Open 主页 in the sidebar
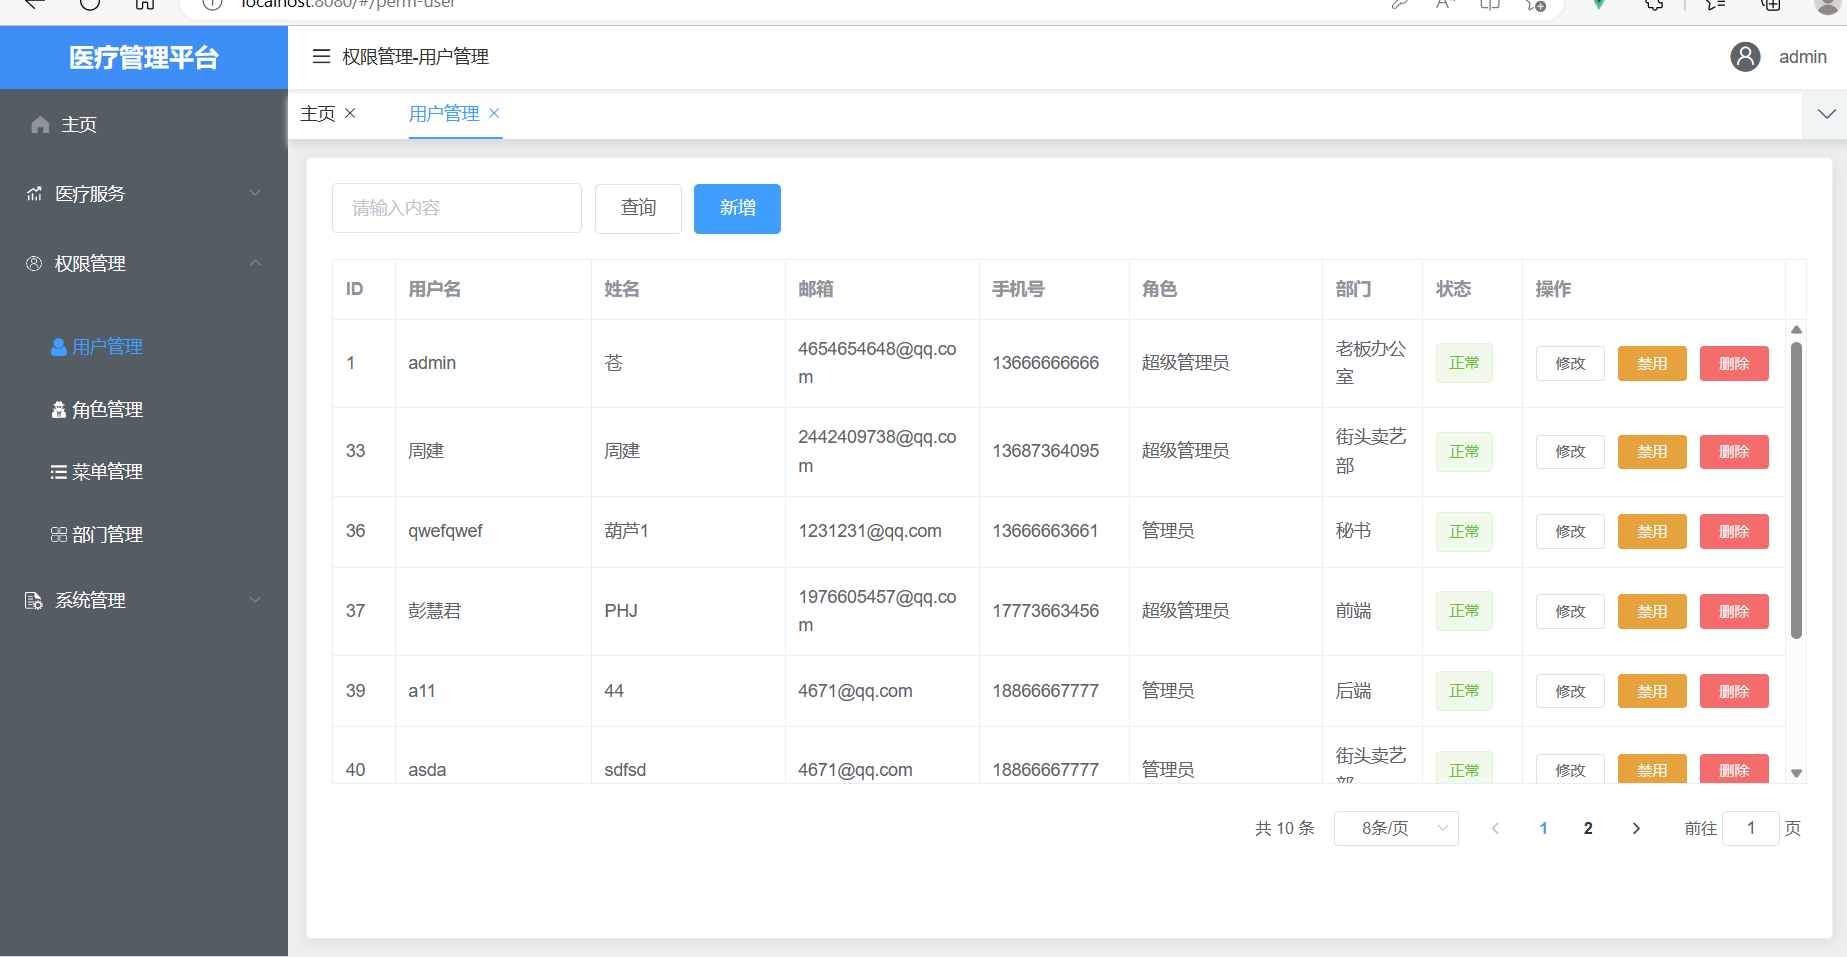The width and height of the screenshot is (1847, 957). [x=144, y=125]
